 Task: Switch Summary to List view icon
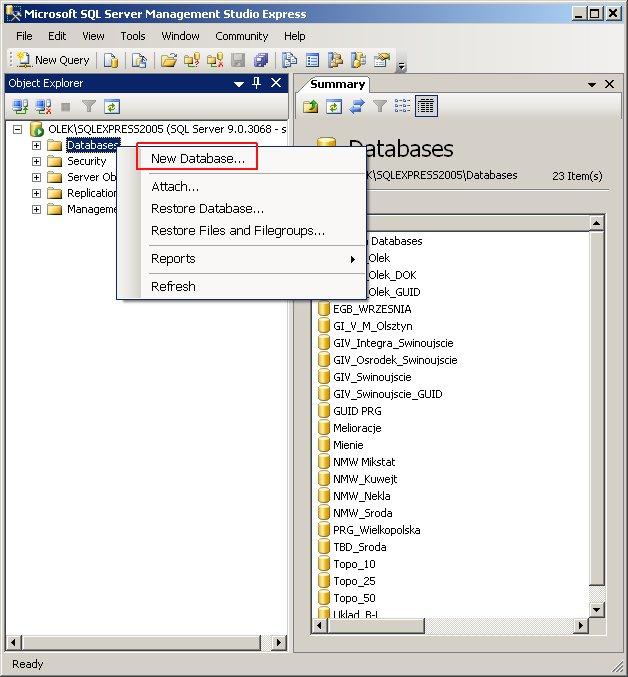(x=402, y=106)
